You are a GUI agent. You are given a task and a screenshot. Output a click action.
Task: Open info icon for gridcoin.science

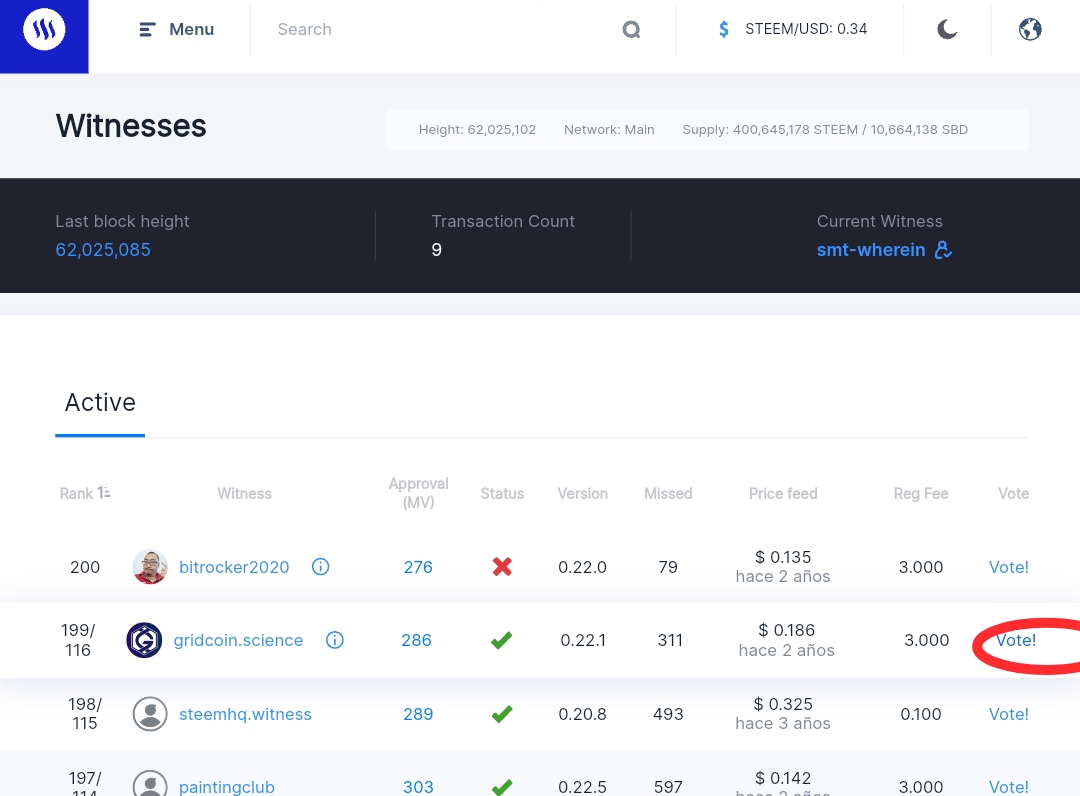pos(335,640)
